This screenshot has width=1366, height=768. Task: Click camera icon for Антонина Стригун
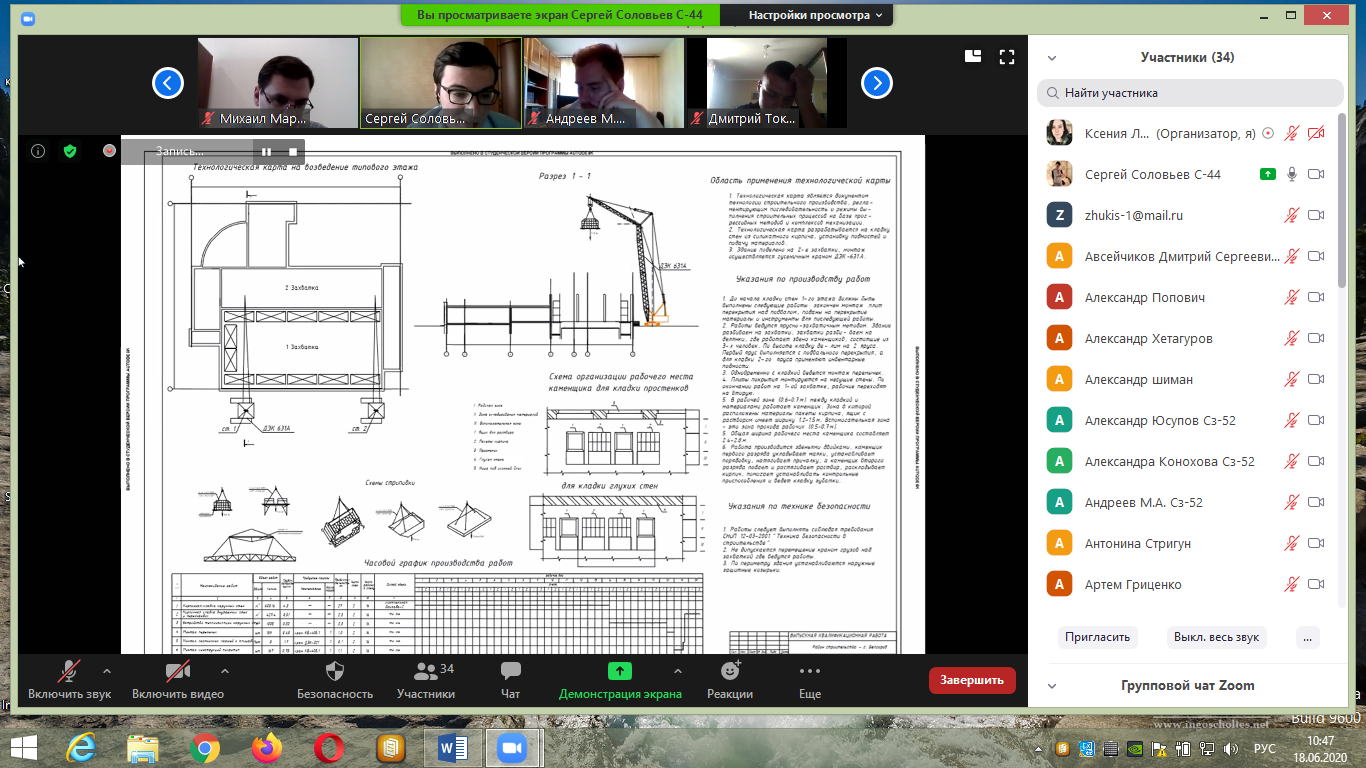[x=1316, y=543]
